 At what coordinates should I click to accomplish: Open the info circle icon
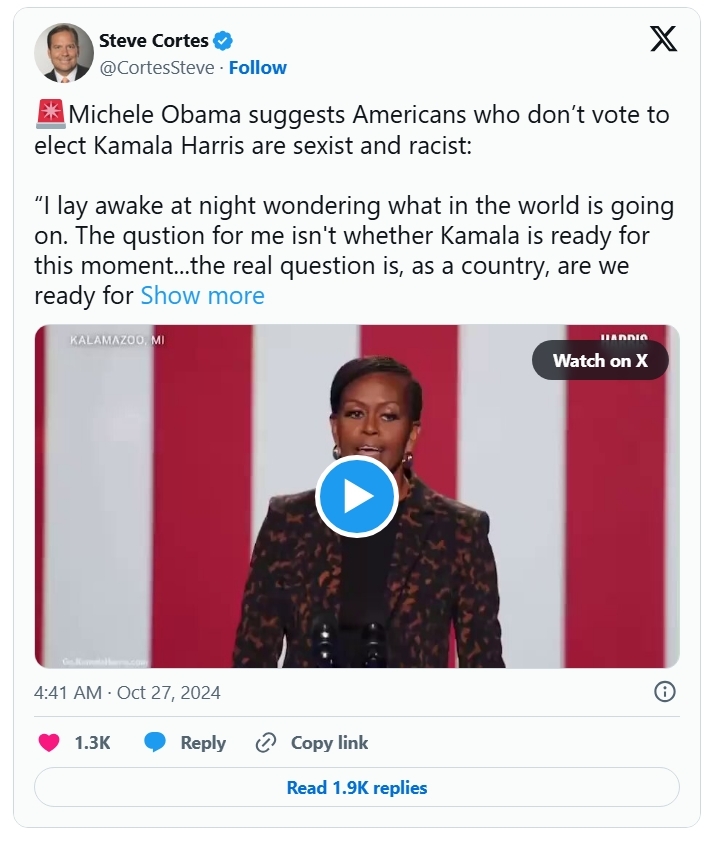[664, 691]
